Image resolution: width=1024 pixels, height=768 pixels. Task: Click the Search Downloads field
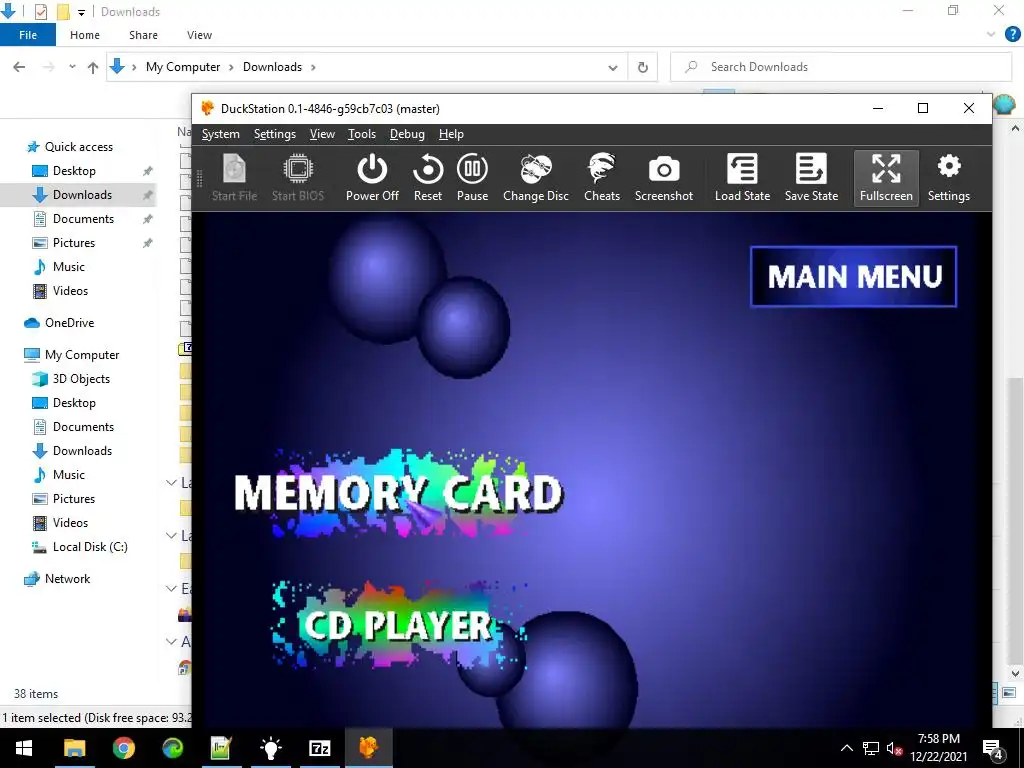(840, 67)
